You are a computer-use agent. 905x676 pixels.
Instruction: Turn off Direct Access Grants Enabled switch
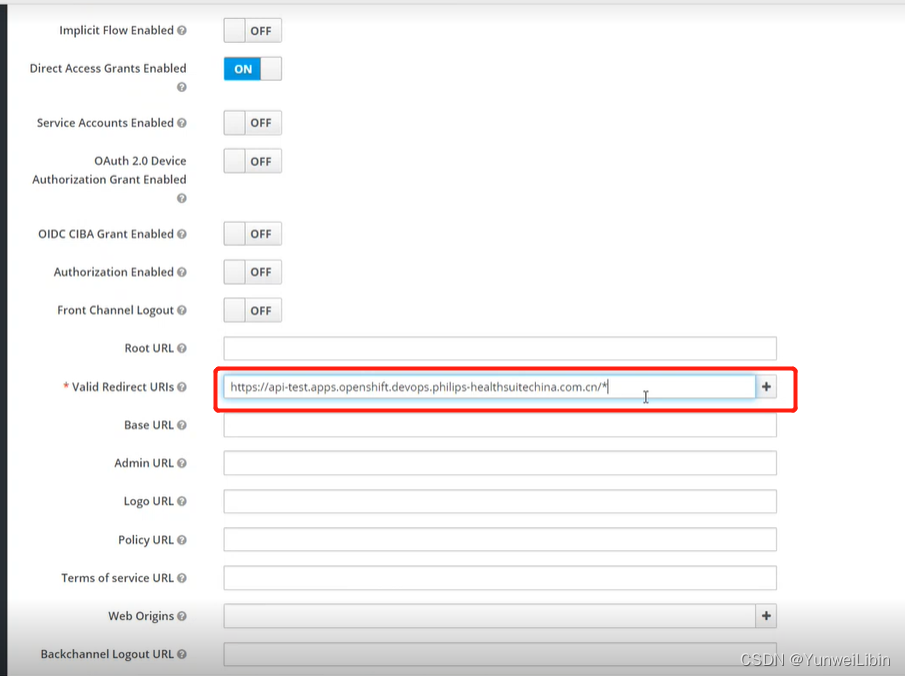pos(253,69)
